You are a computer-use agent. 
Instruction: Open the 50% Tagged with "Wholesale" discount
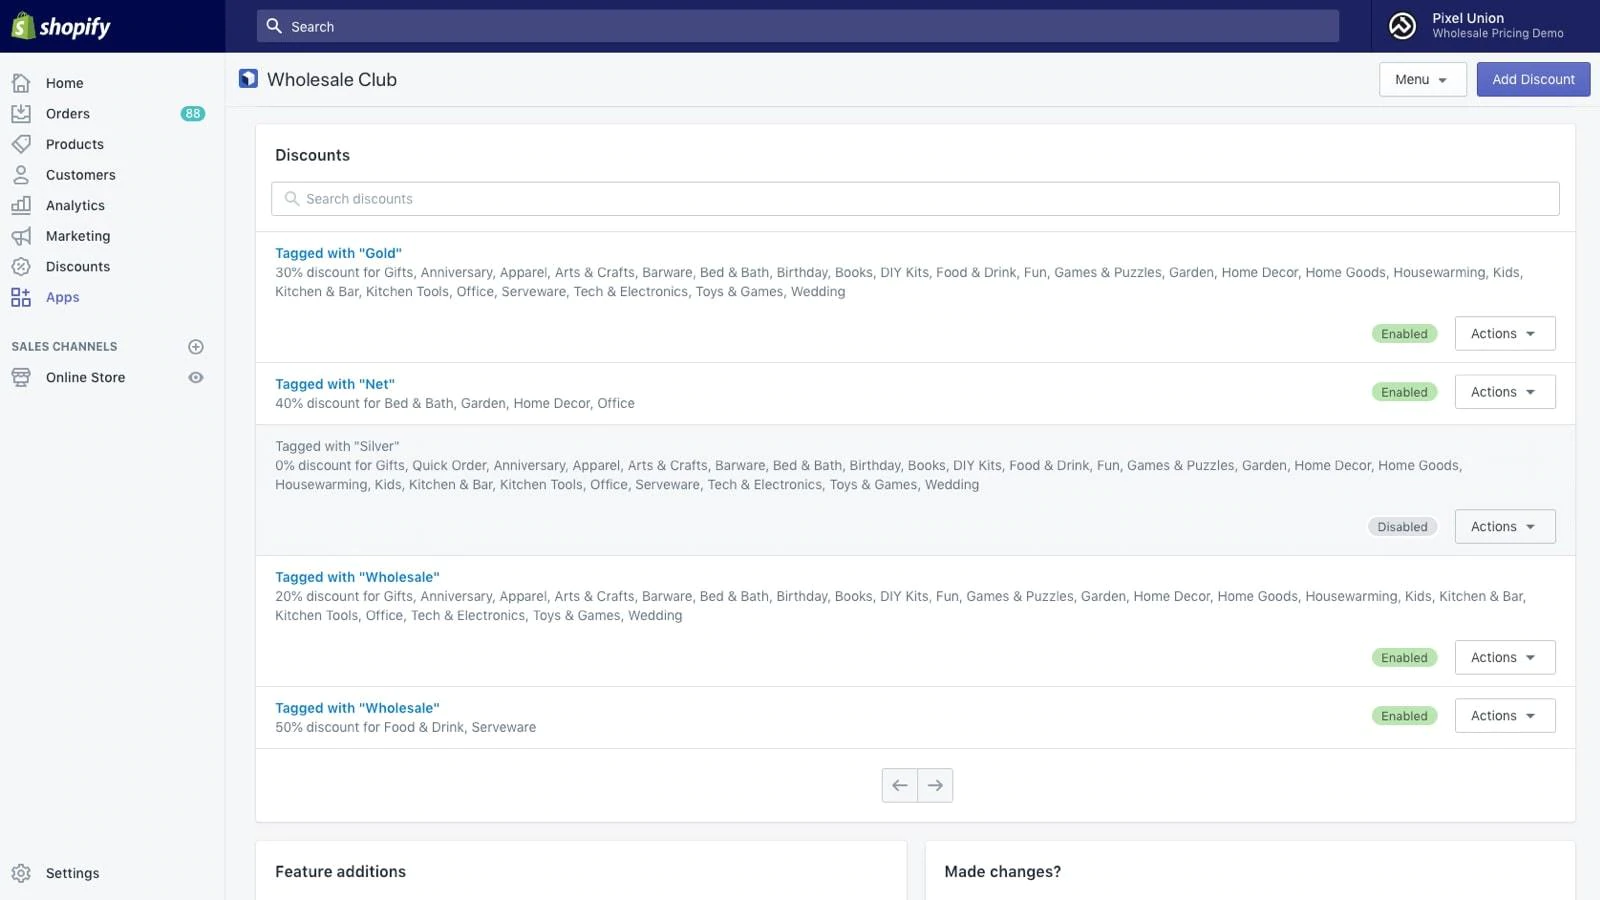pyautogui.click(x=357, y=709)
